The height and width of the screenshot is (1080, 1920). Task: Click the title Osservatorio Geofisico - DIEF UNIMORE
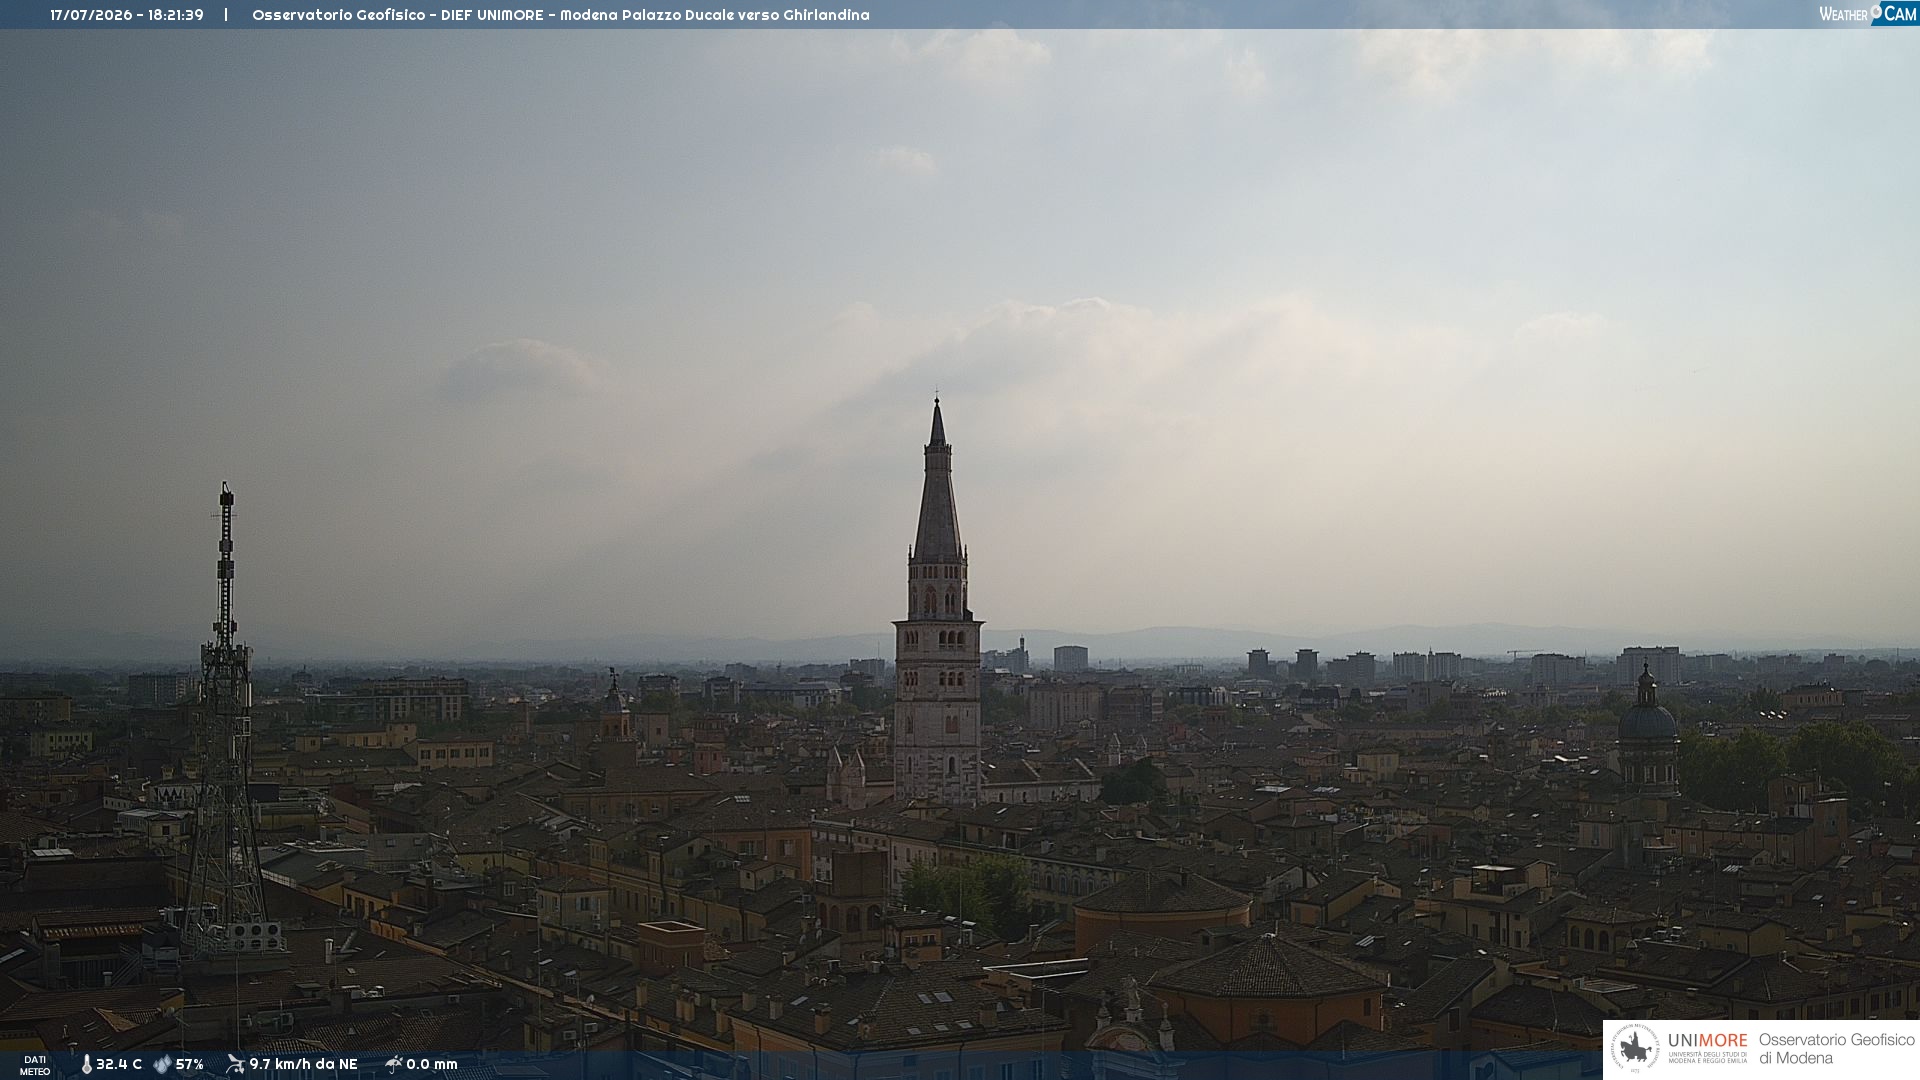[398, 15]
